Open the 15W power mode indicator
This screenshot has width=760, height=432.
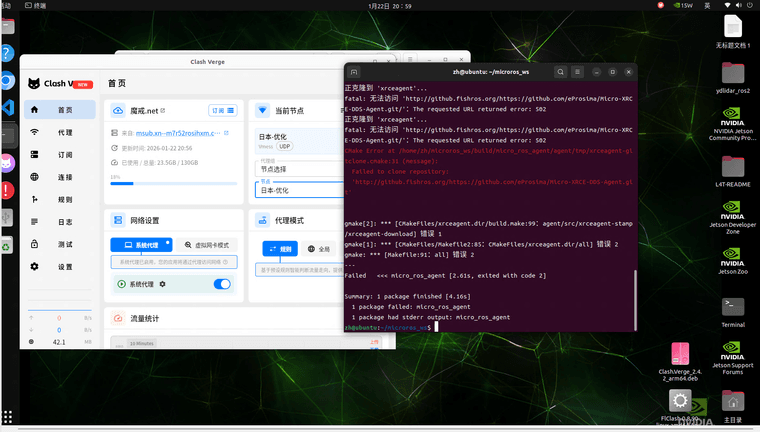pos(683,5)
